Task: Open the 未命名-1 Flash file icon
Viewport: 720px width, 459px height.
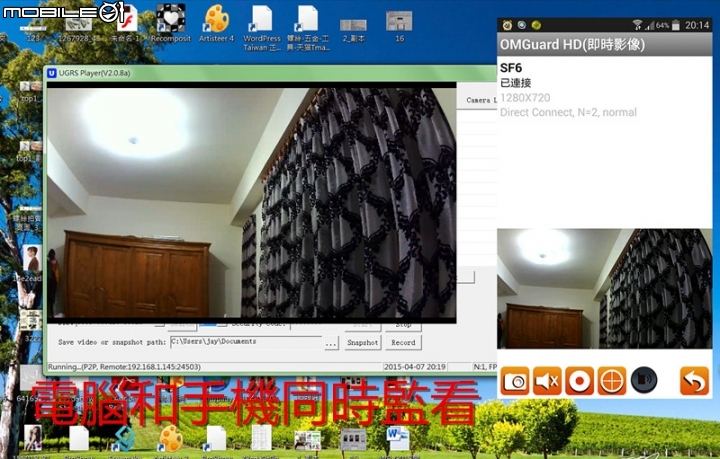Action: 125,23
